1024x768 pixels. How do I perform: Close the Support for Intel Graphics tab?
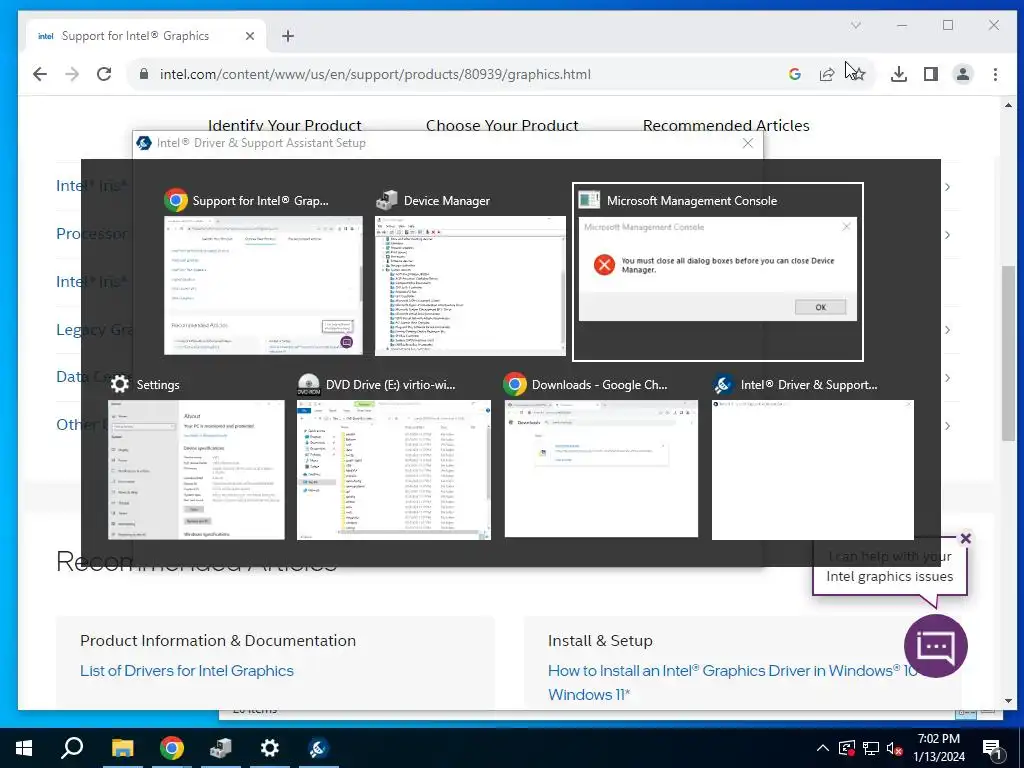[249, 36]
